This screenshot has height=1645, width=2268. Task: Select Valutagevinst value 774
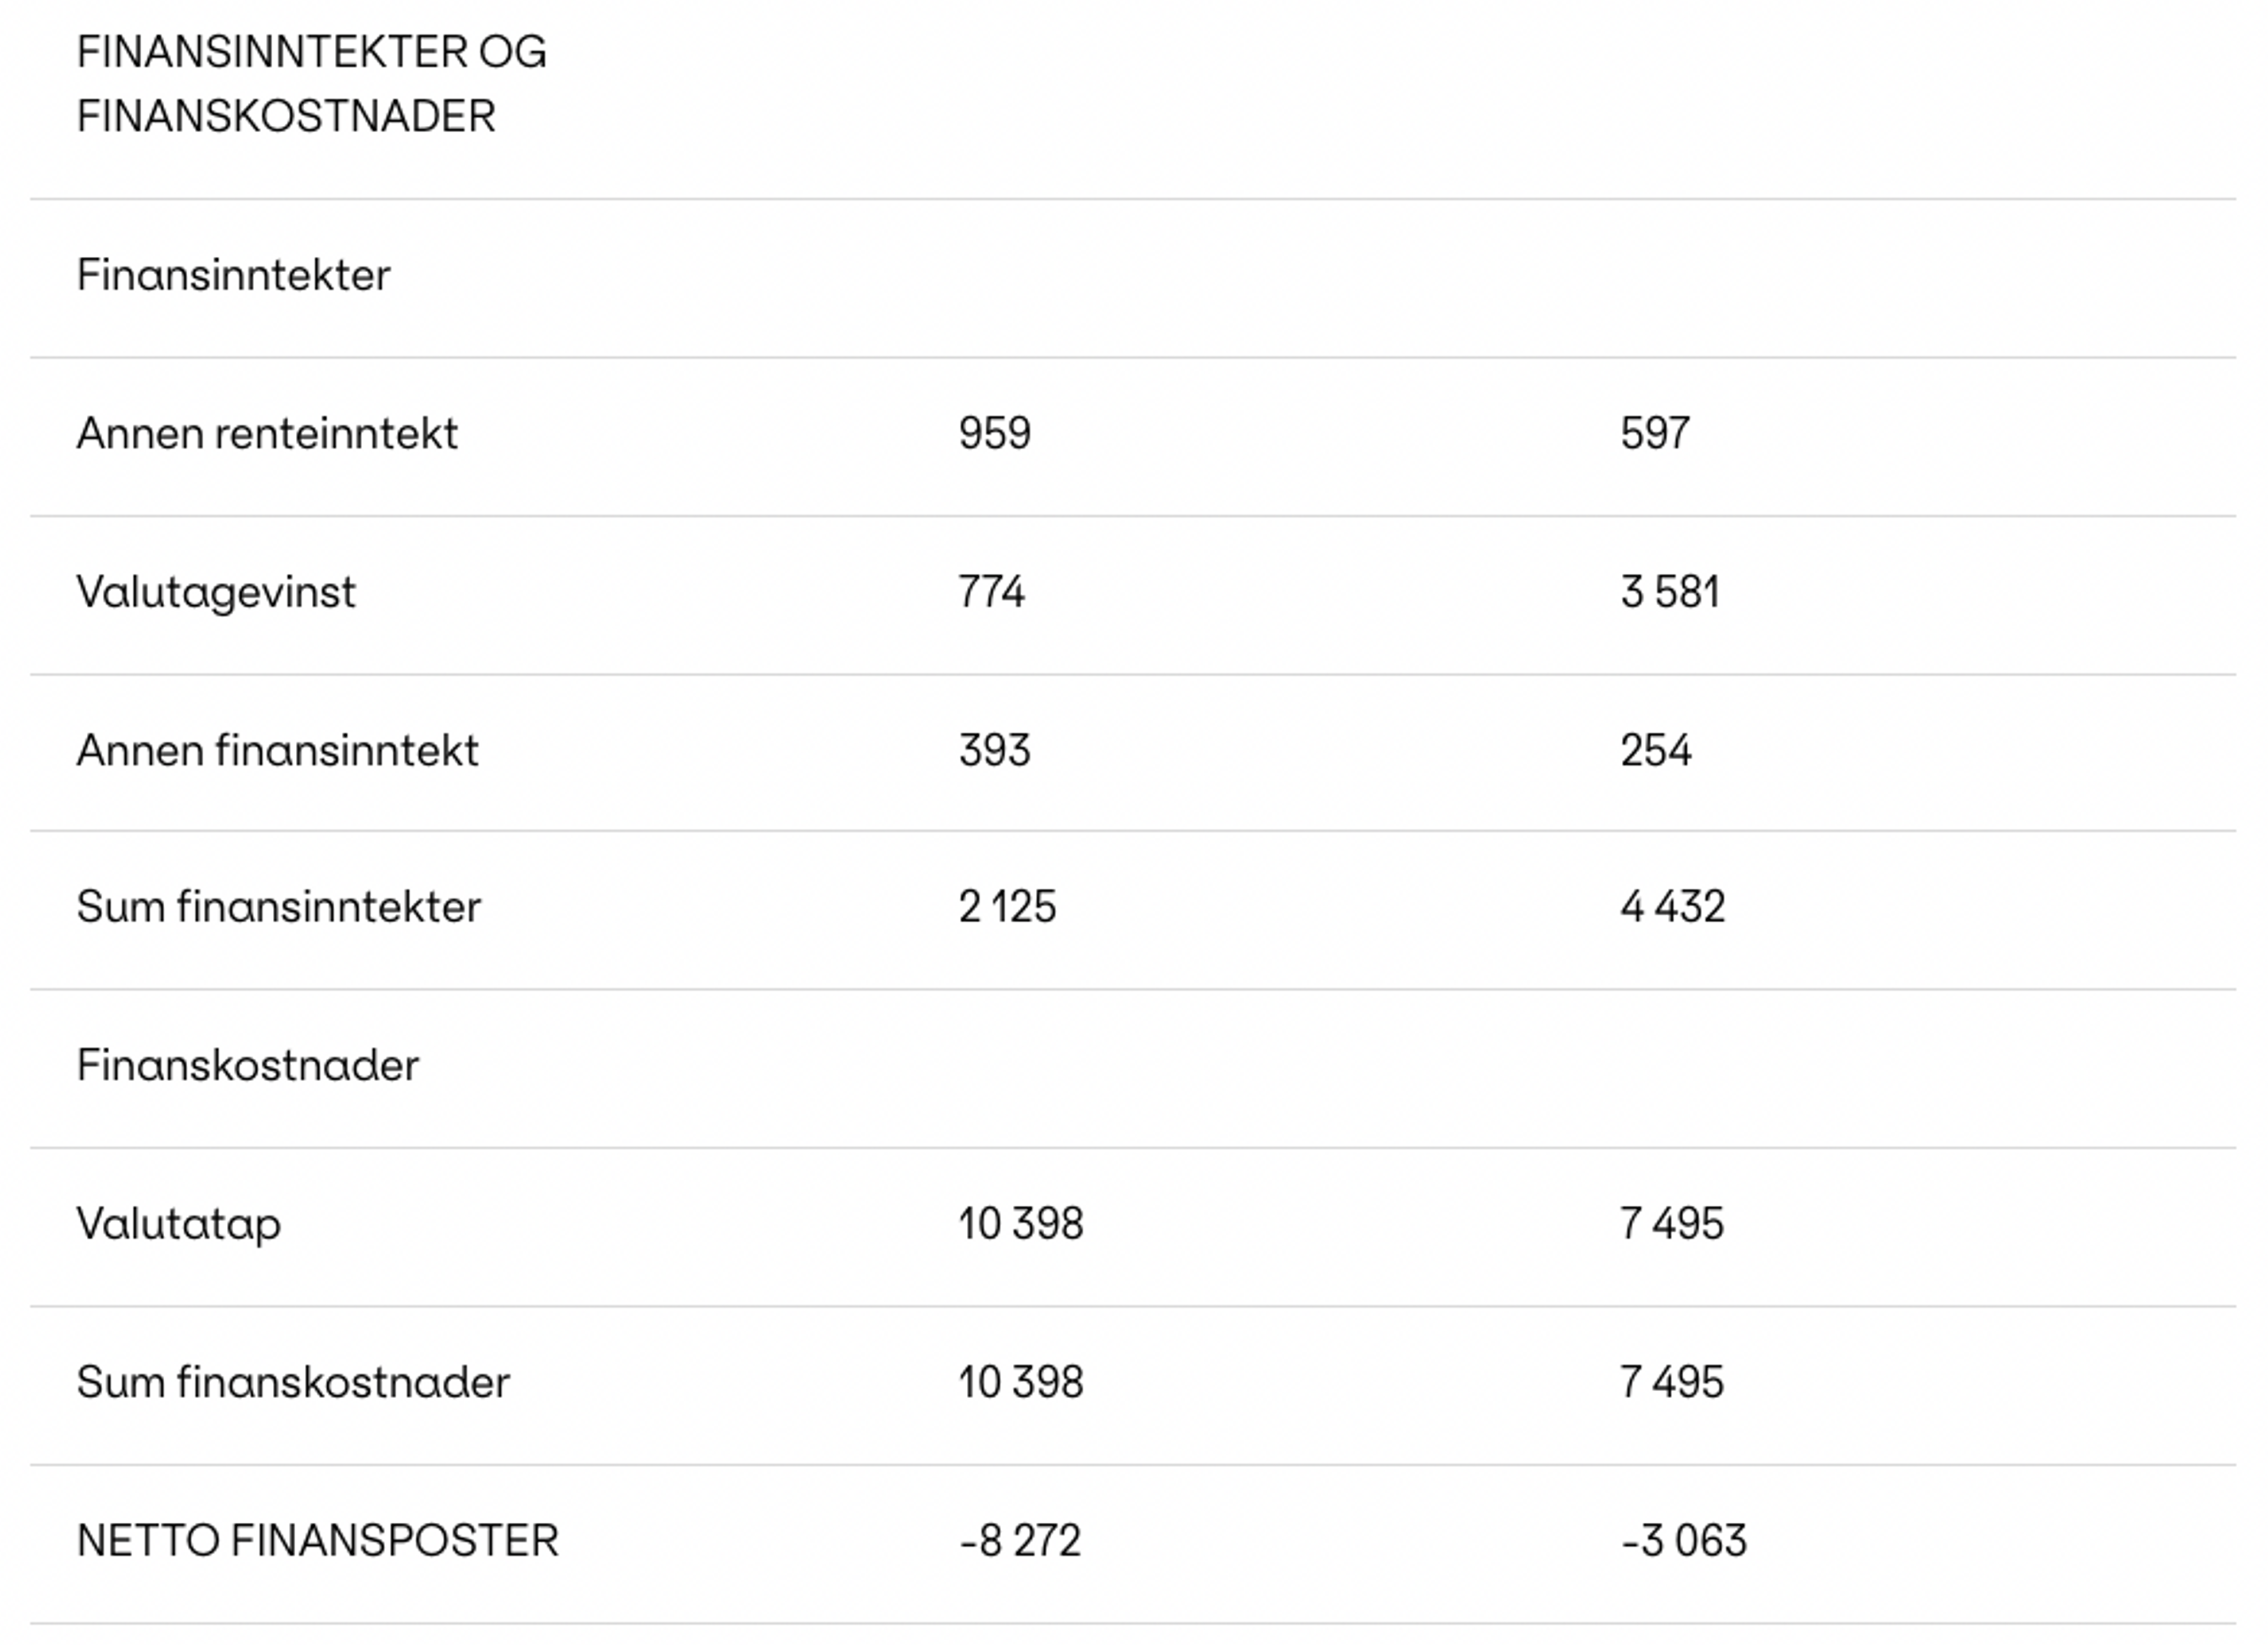coord(991,592)
